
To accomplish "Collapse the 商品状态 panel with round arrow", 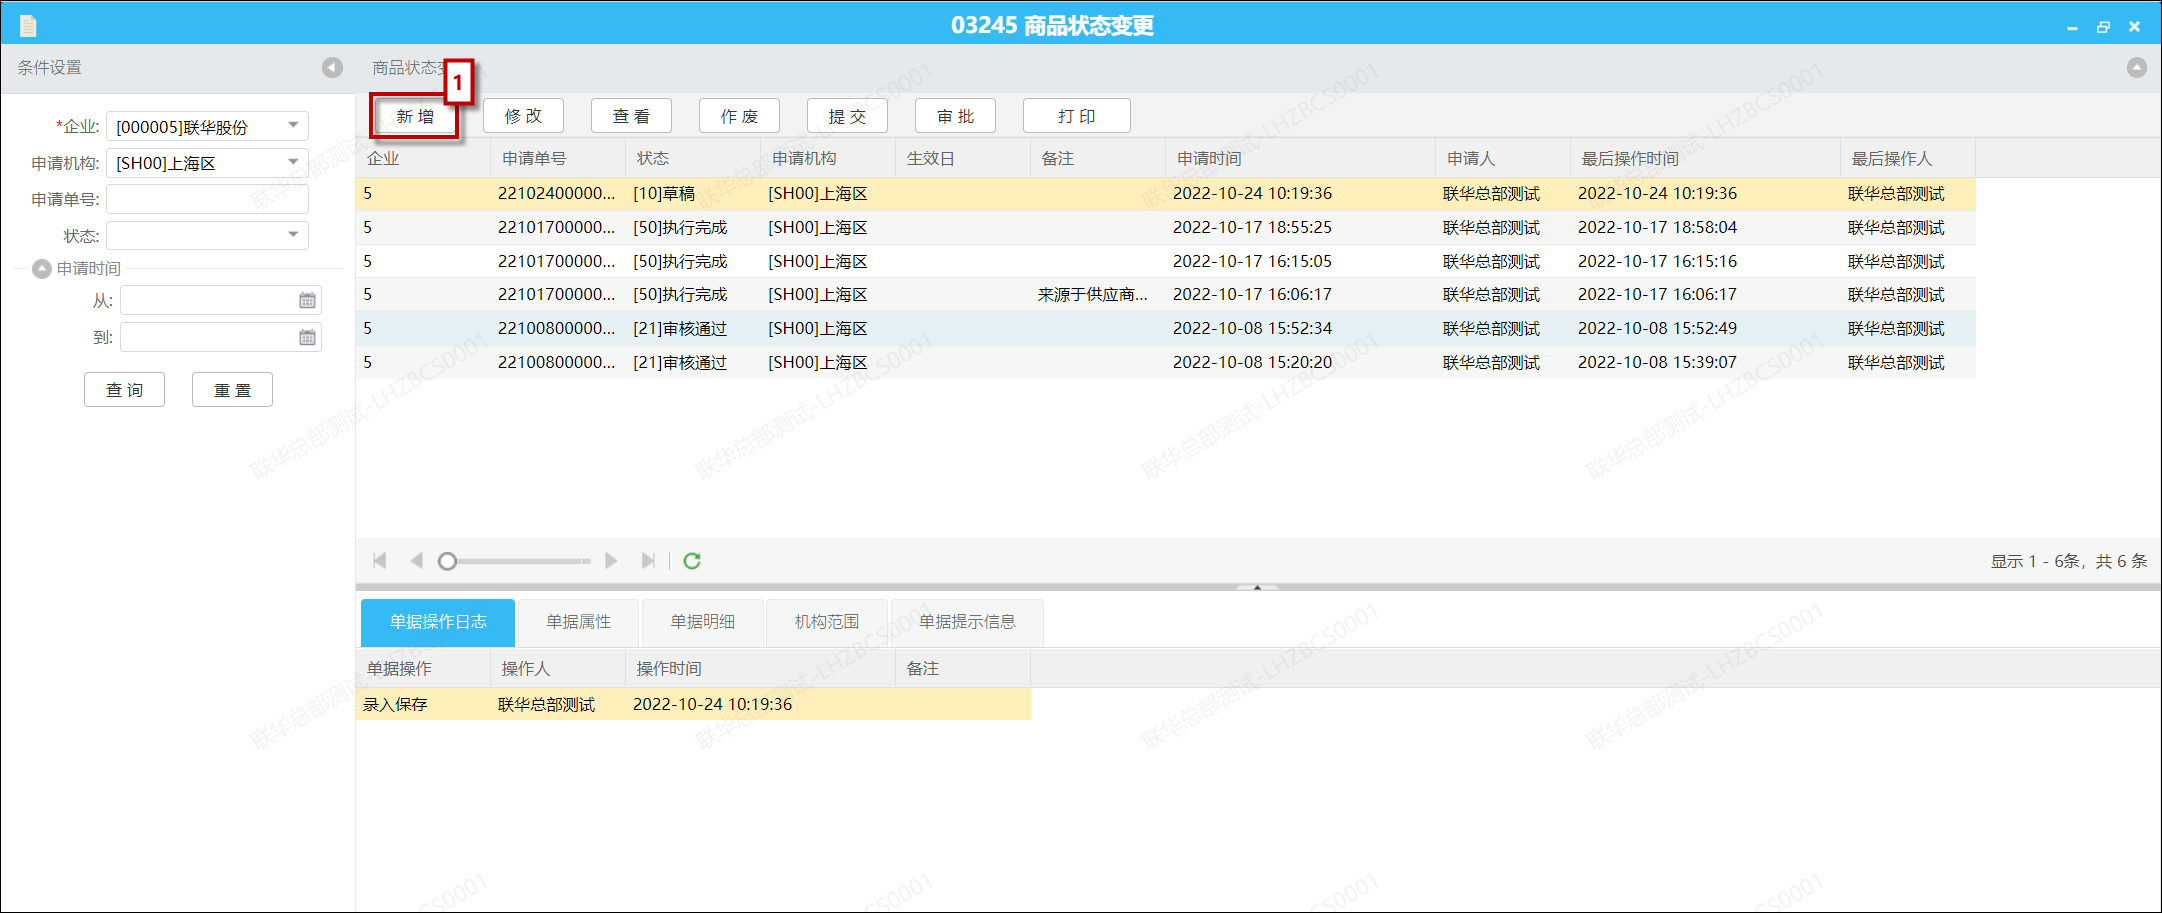I will click(2136, 67).
